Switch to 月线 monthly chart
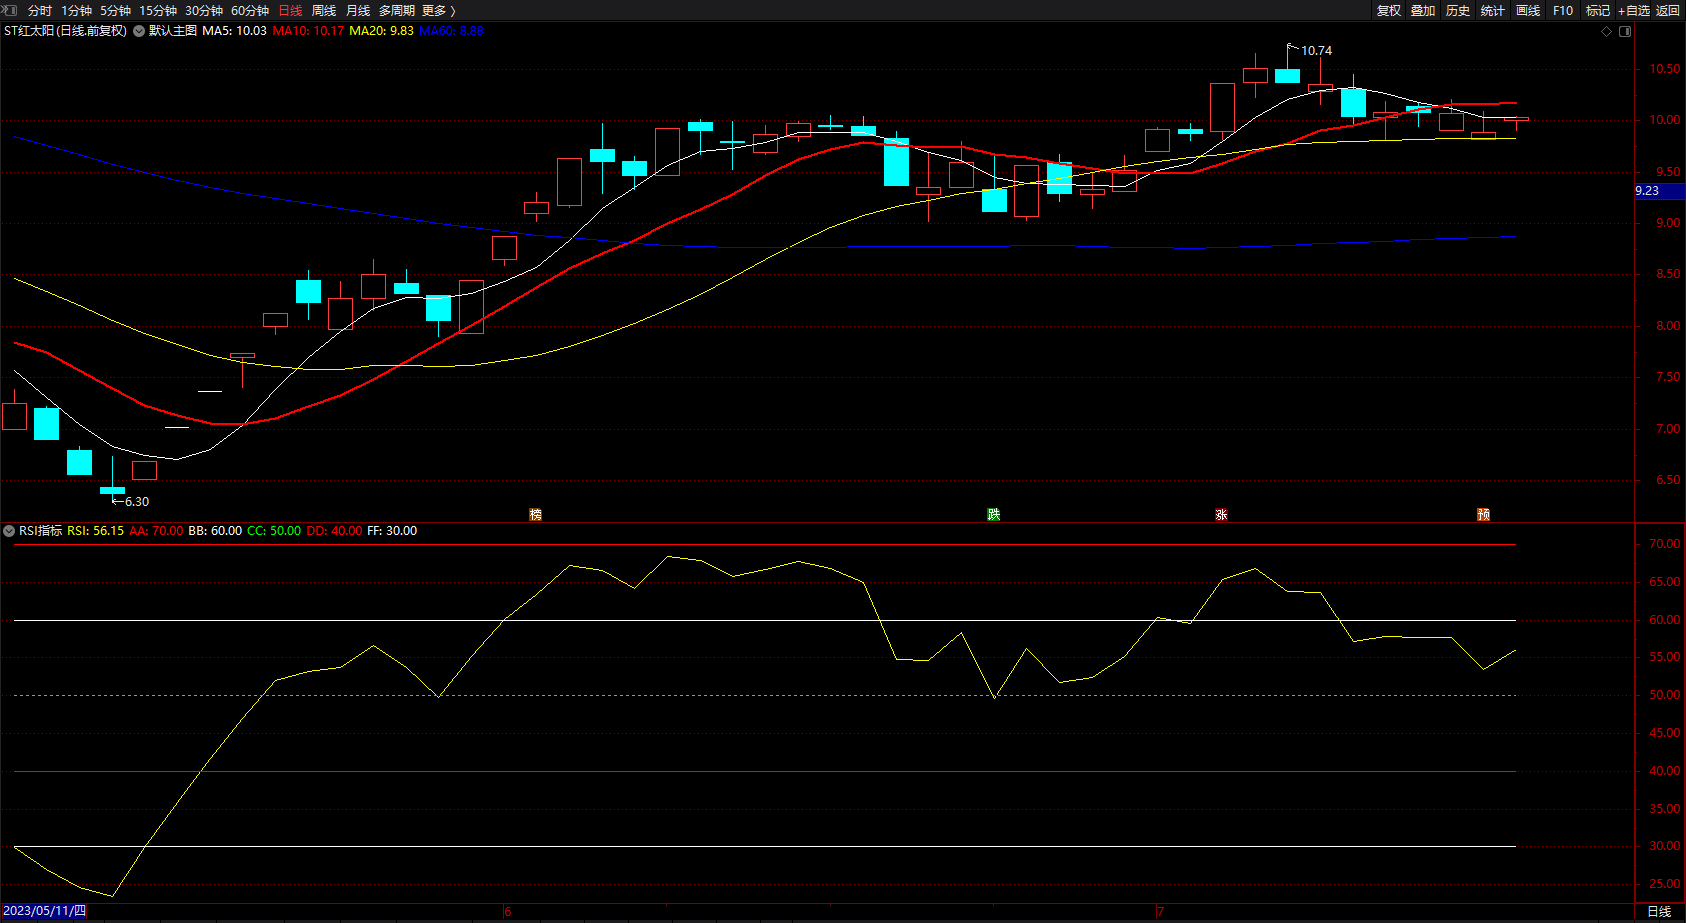The image size is (1686, 923). point(358,11)
